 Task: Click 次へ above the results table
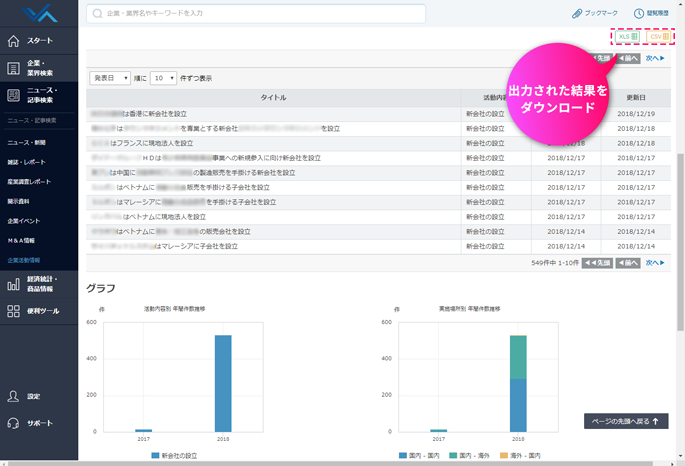click(x=655, y=58)
